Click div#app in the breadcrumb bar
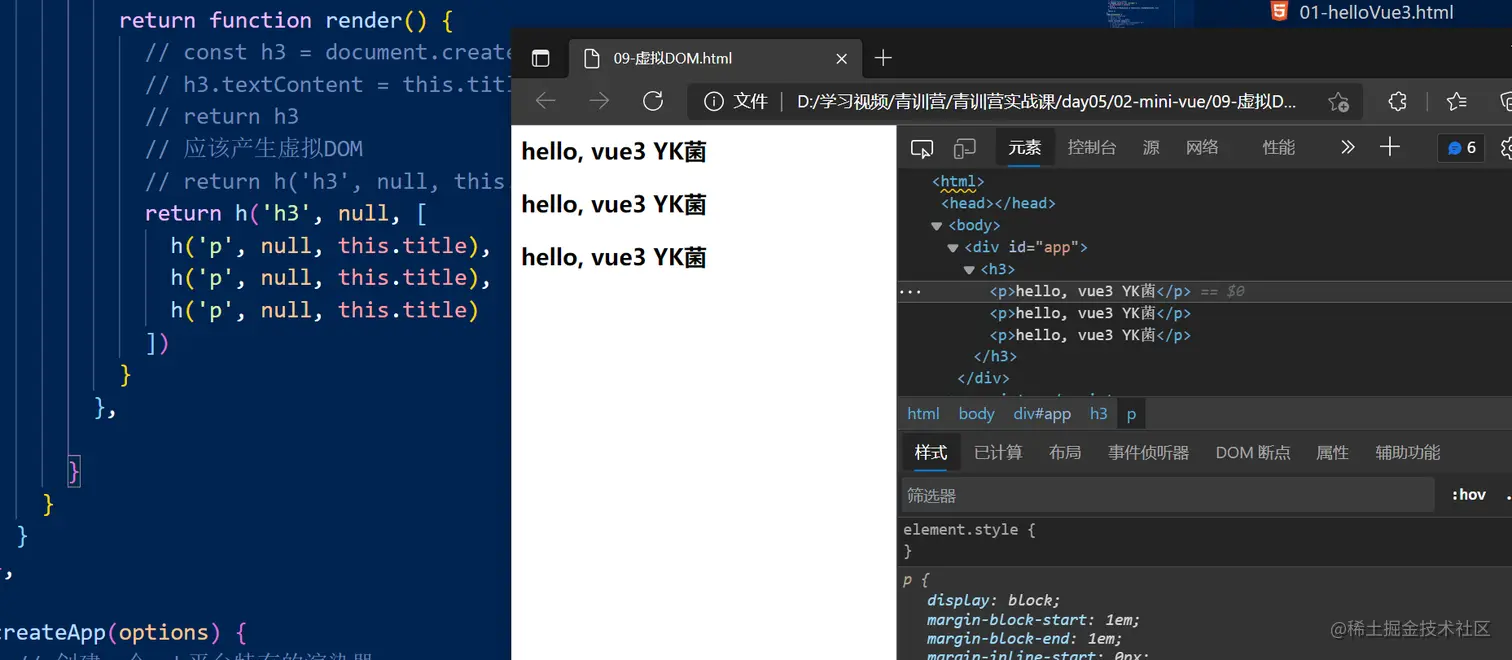1512x660 pixels. pos(1042,414)
